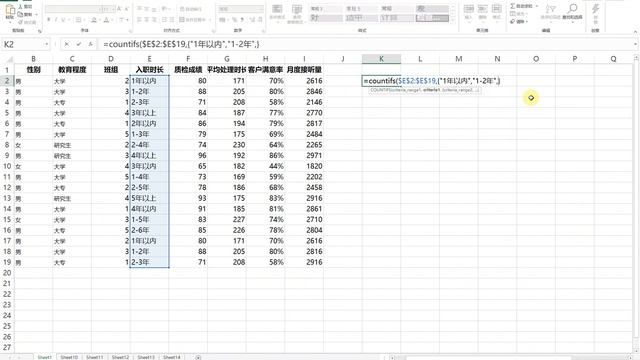640x360 pixels.
Task: Open the Number group dialog launcher
Action: pos(263,31)
